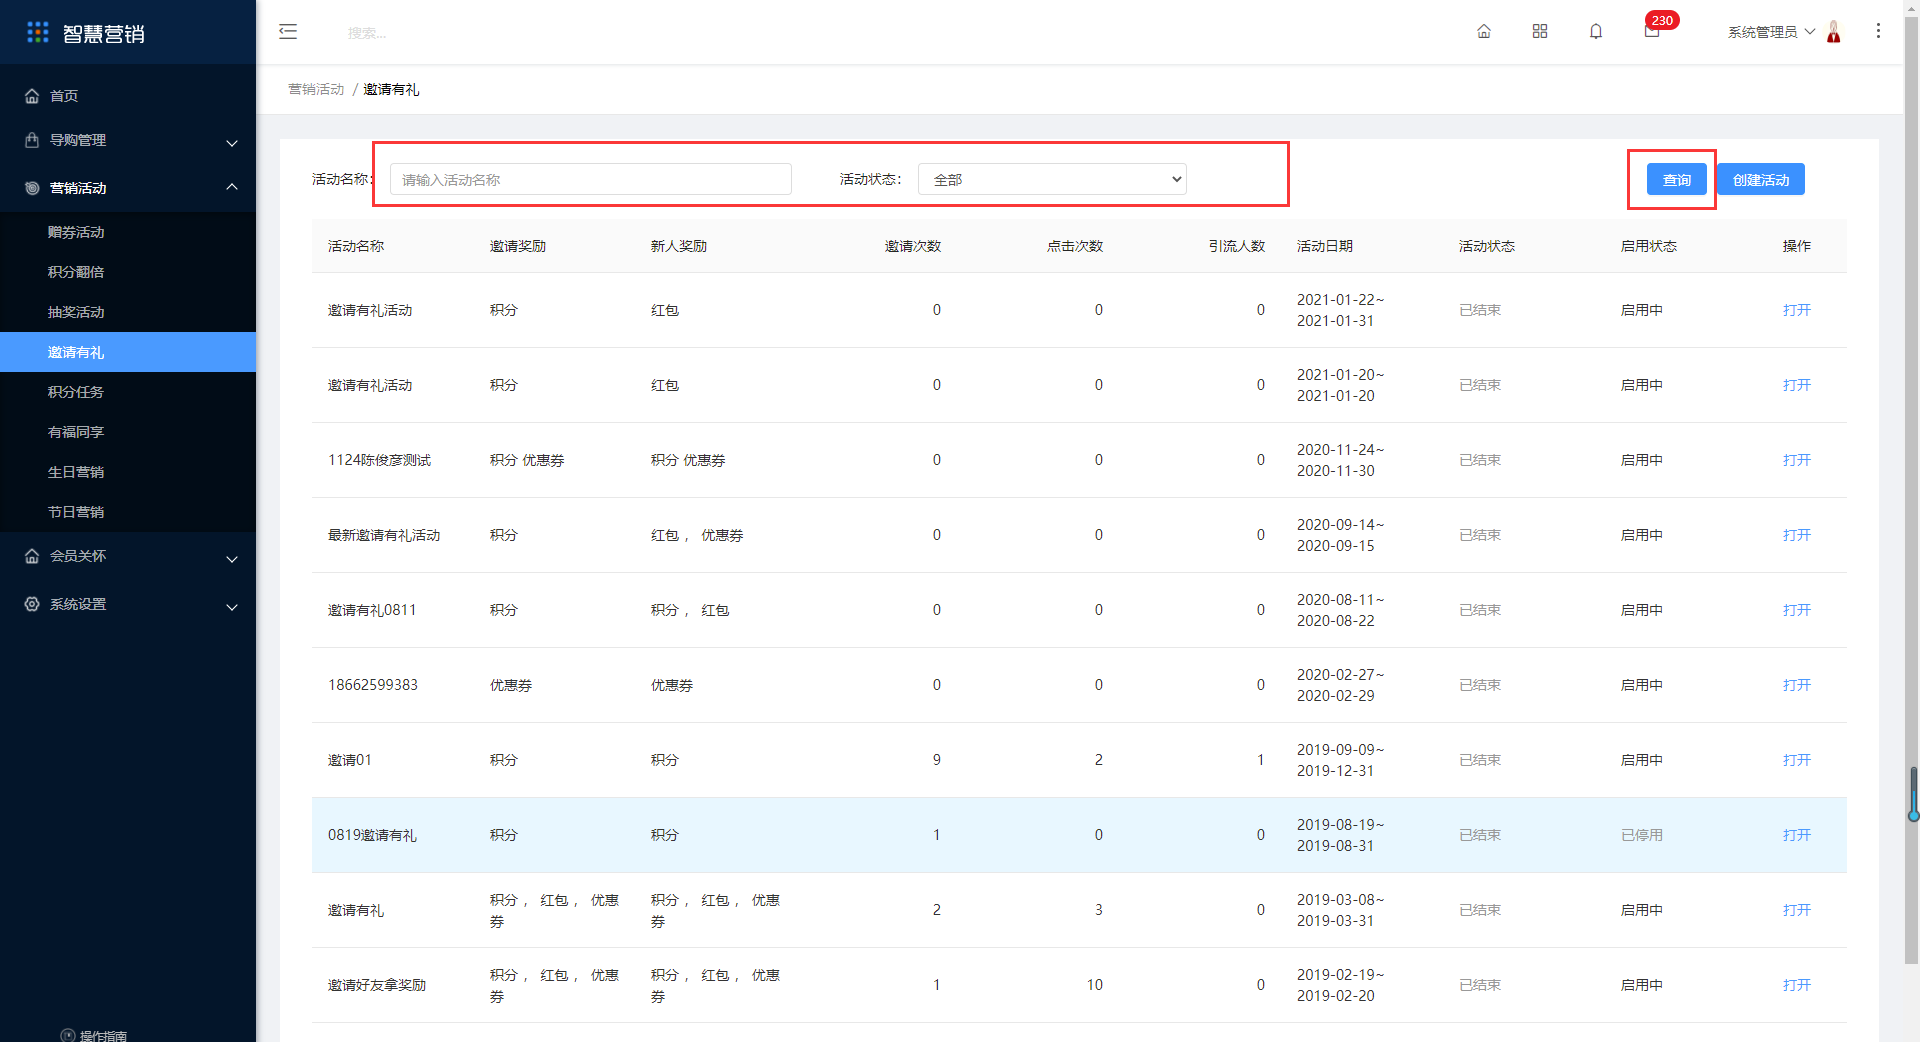Click 打开 for 邀请01 row

tap(1796, 760)
